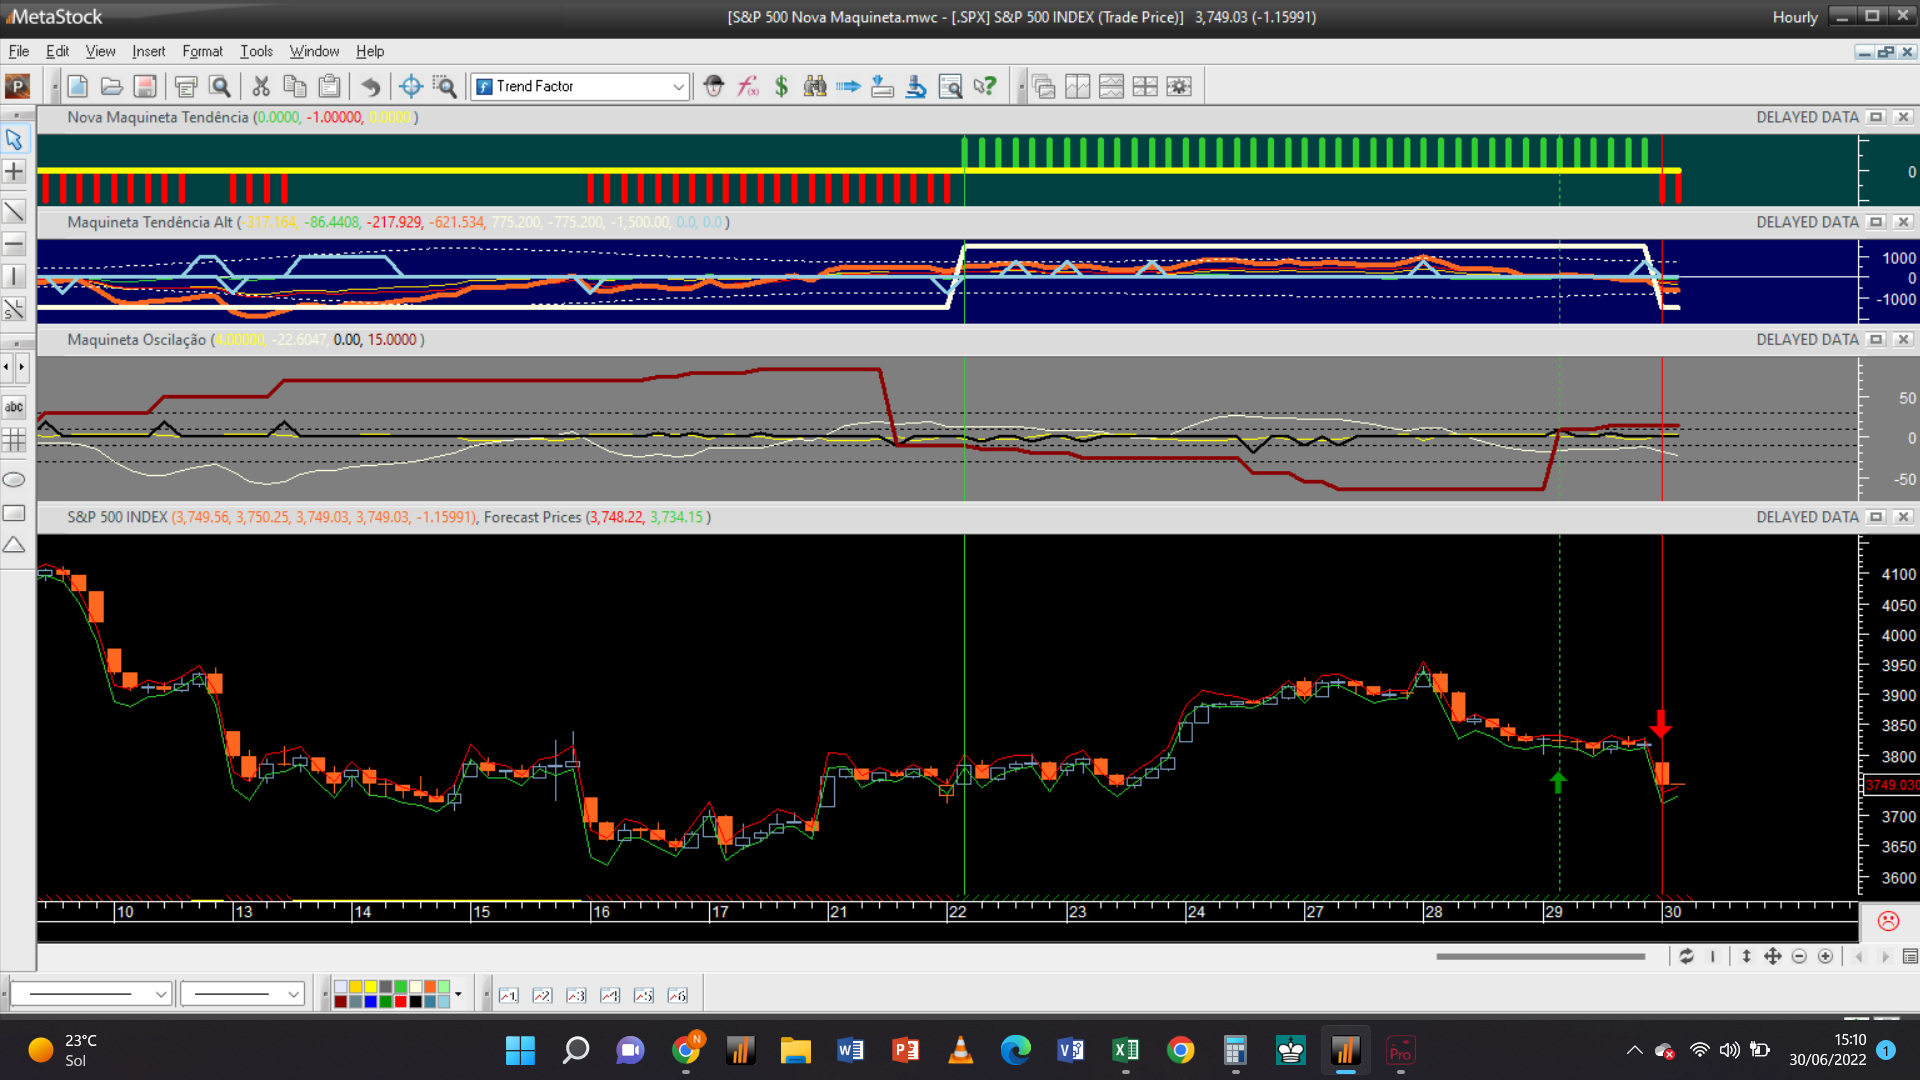The width and height of the screenshot is (1920, 1080).
Task: Maximize the Maquineta Oscilação pane
Action: (x=1876, y=340)
